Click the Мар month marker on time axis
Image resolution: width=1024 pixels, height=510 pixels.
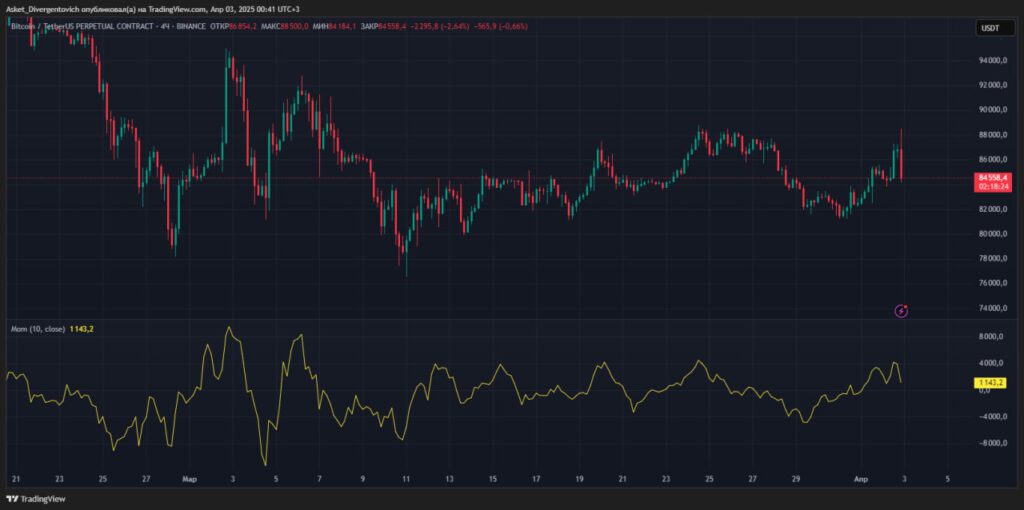pyautogui.click(x=188, y=479)
